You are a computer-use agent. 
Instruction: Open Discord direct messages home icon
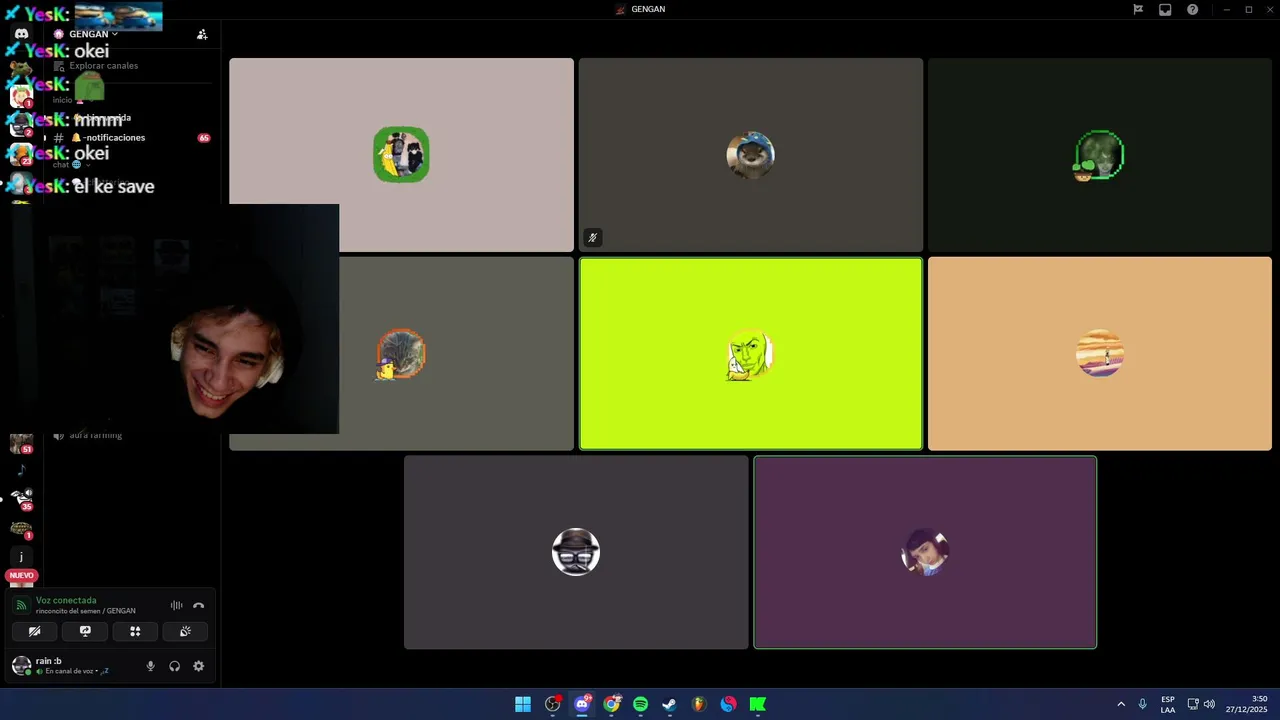pos(21,34)
